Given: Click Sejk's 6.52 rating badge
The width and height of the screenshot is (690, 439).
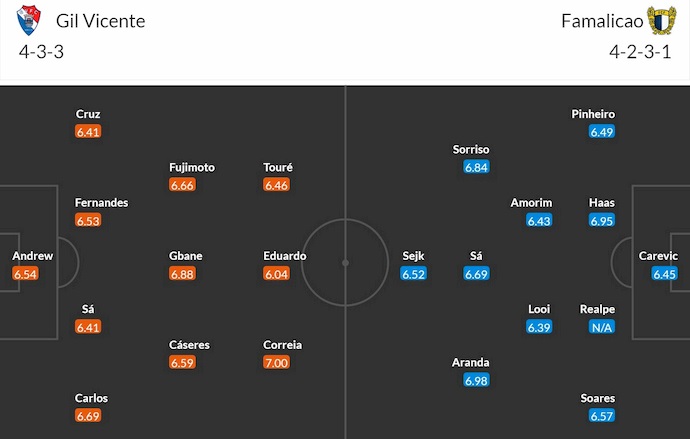Looking at the screenshot, I should 414,273.
